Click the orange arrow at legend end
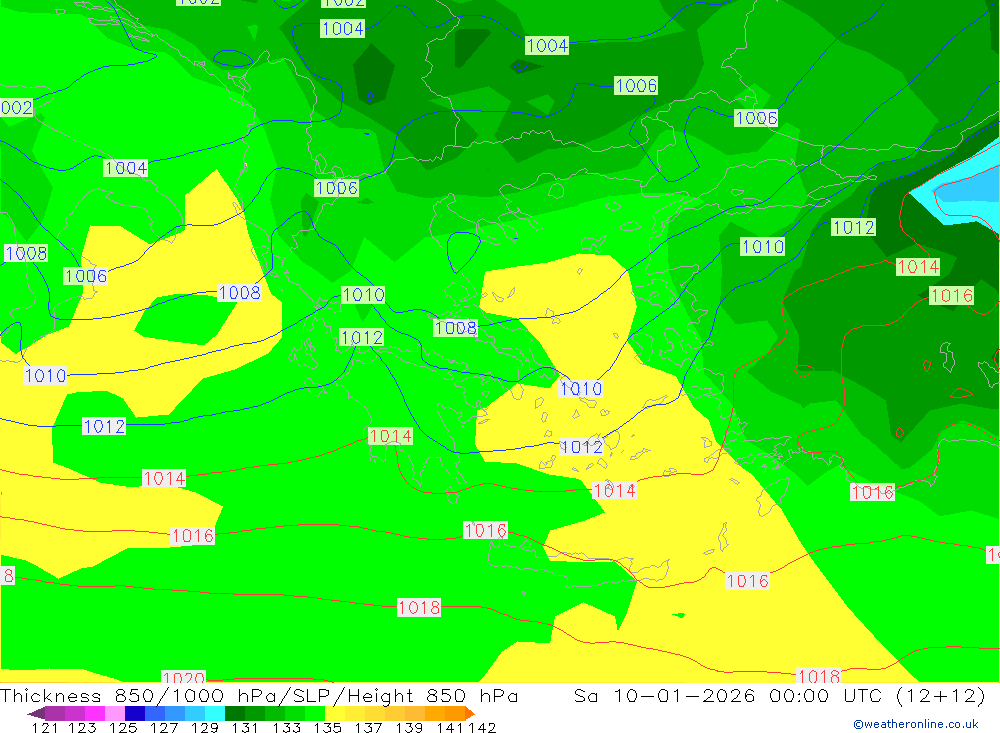1000x733 pixels. click(470, 713)
